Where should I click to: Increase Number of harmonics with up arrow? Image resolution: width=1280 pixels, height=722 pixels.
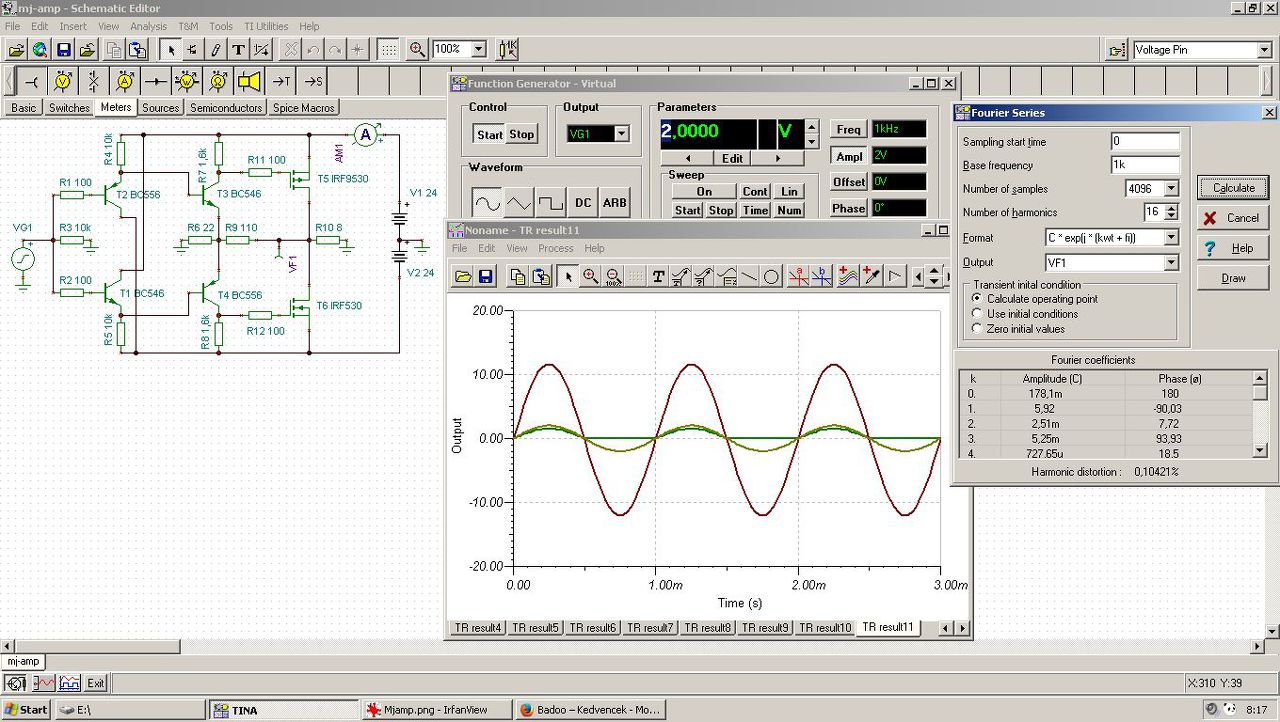[x=1172, y=208]
